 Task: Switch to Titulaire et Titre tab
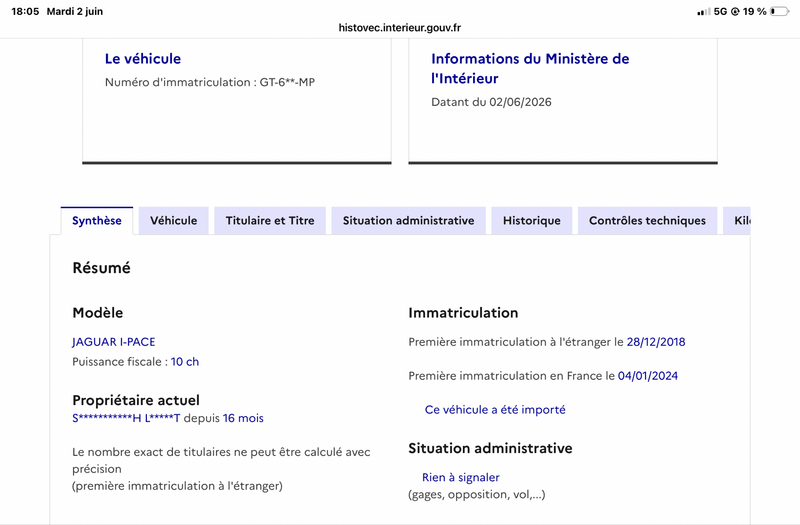point(270,221)
